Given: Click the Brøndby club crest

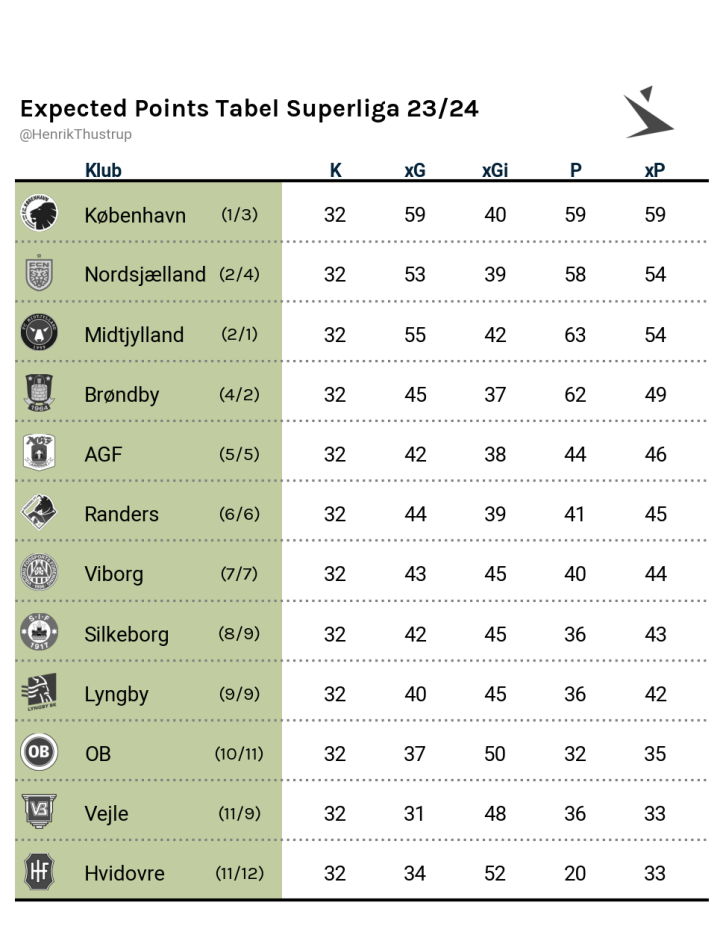Looking at the screenshot, I should (39, 393).
